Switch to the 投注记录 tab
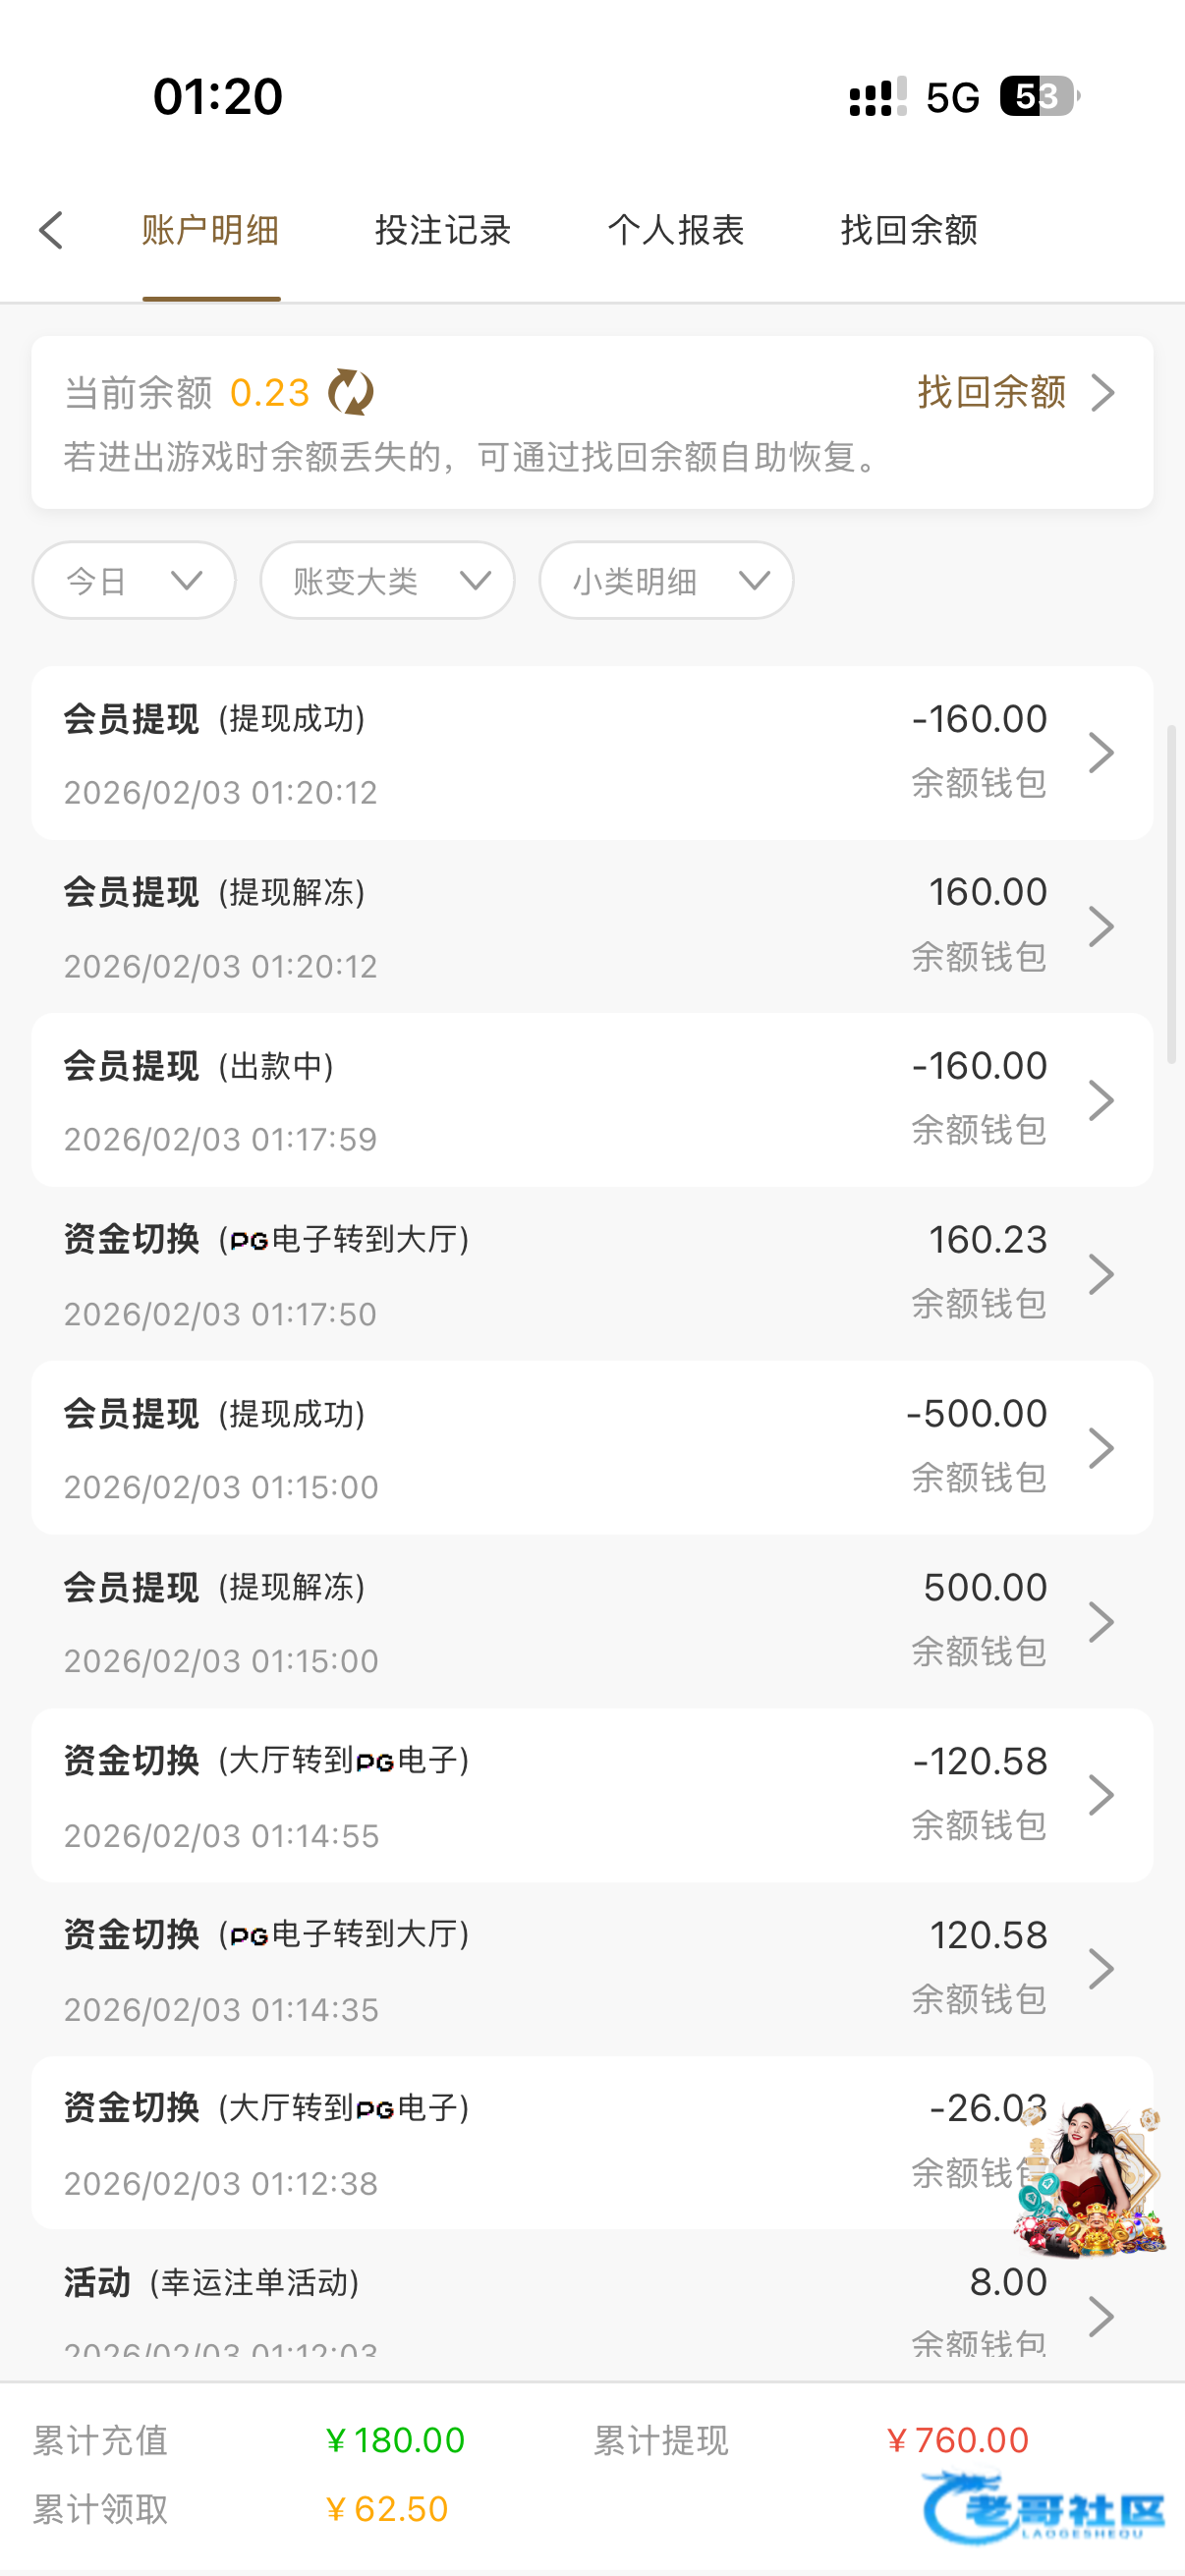Viewport: 1185px width, 2576px height. (x=443, y=230)
